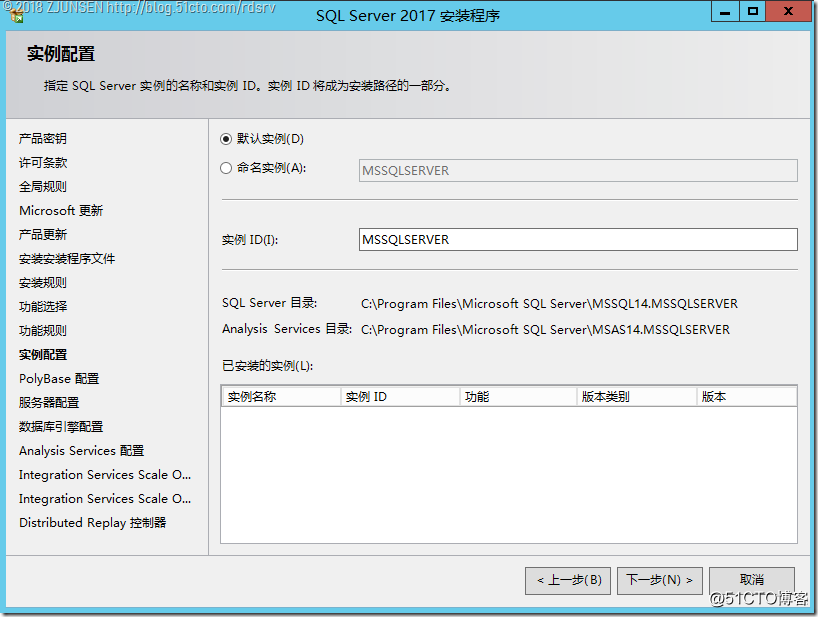Open the Microsoft 更新 step

click(x=61, y=211)
